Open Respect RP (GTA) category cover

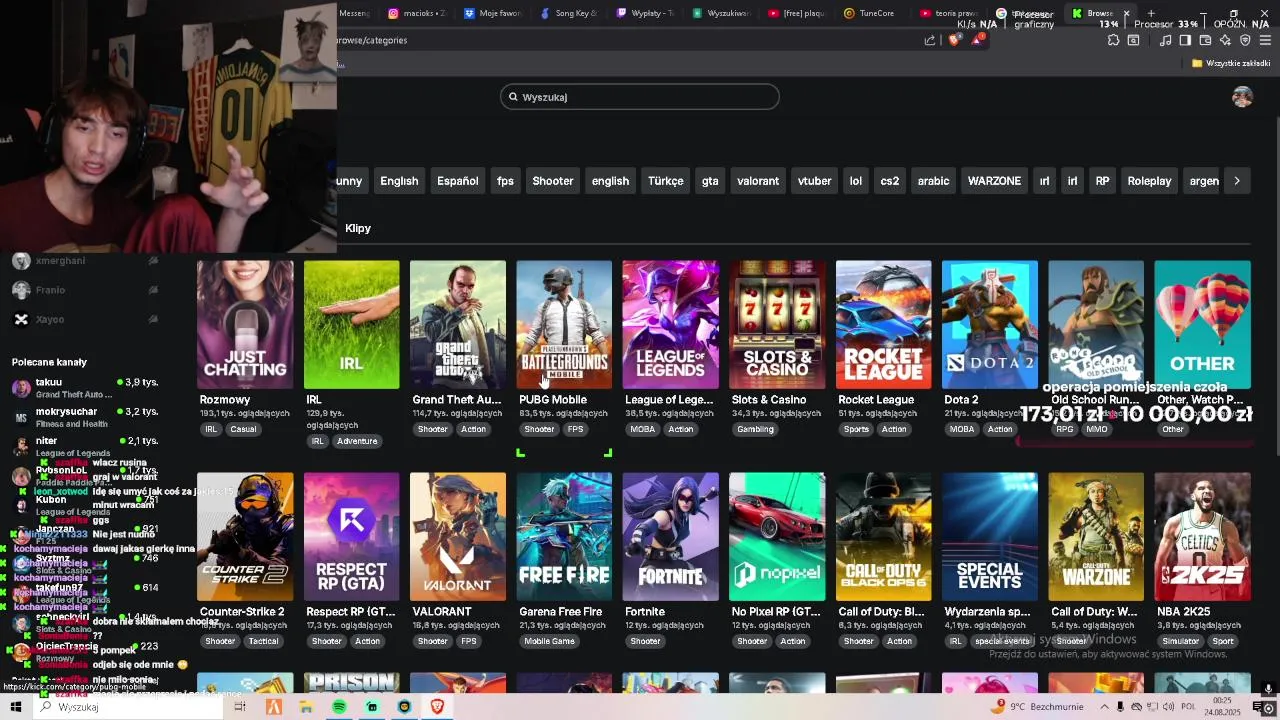[x=351, y=537]
